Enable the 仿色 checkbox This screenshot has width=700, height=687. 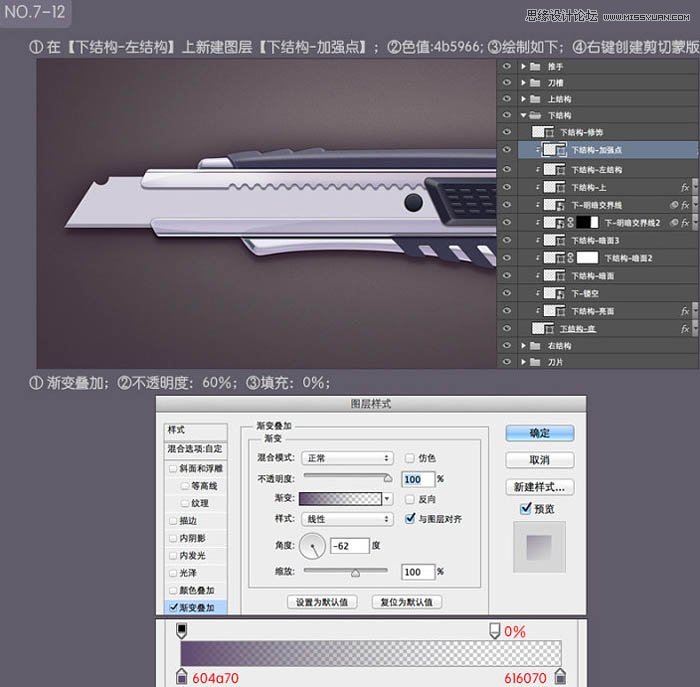point(409,458)
